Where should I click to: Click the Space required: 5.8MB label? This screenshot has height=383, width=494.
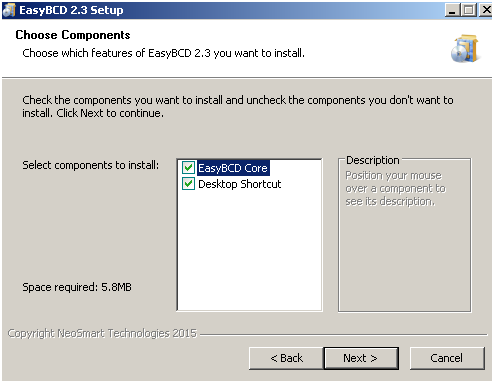click(77, 287)
